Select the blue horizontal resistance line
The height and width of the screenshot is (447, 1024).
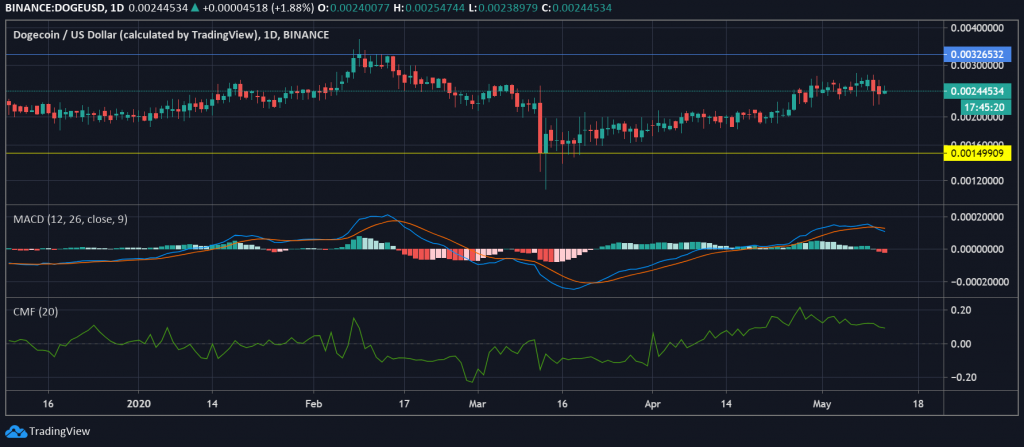[475, 55]
